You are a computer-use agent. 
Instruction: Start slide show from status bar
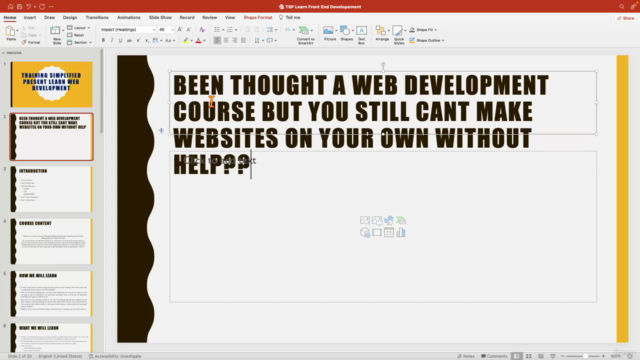coord(553,356)
